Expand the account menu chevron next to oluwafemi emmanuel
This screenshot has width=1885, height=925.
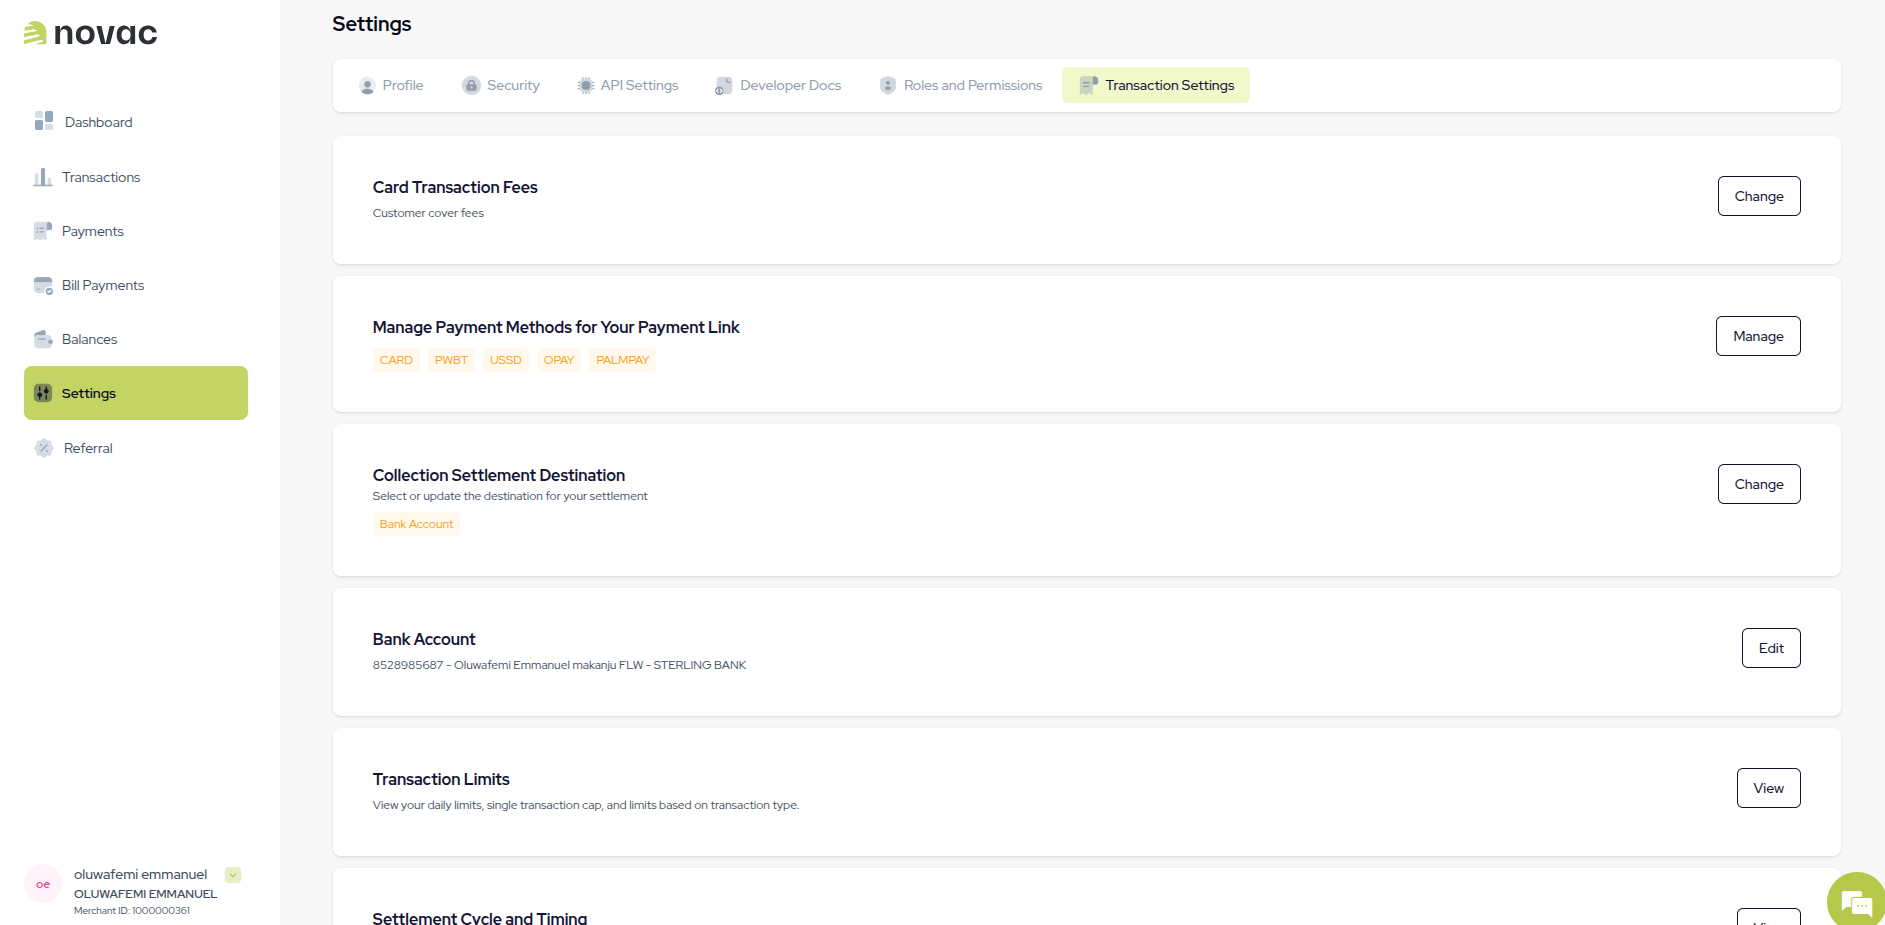point(232,874)
